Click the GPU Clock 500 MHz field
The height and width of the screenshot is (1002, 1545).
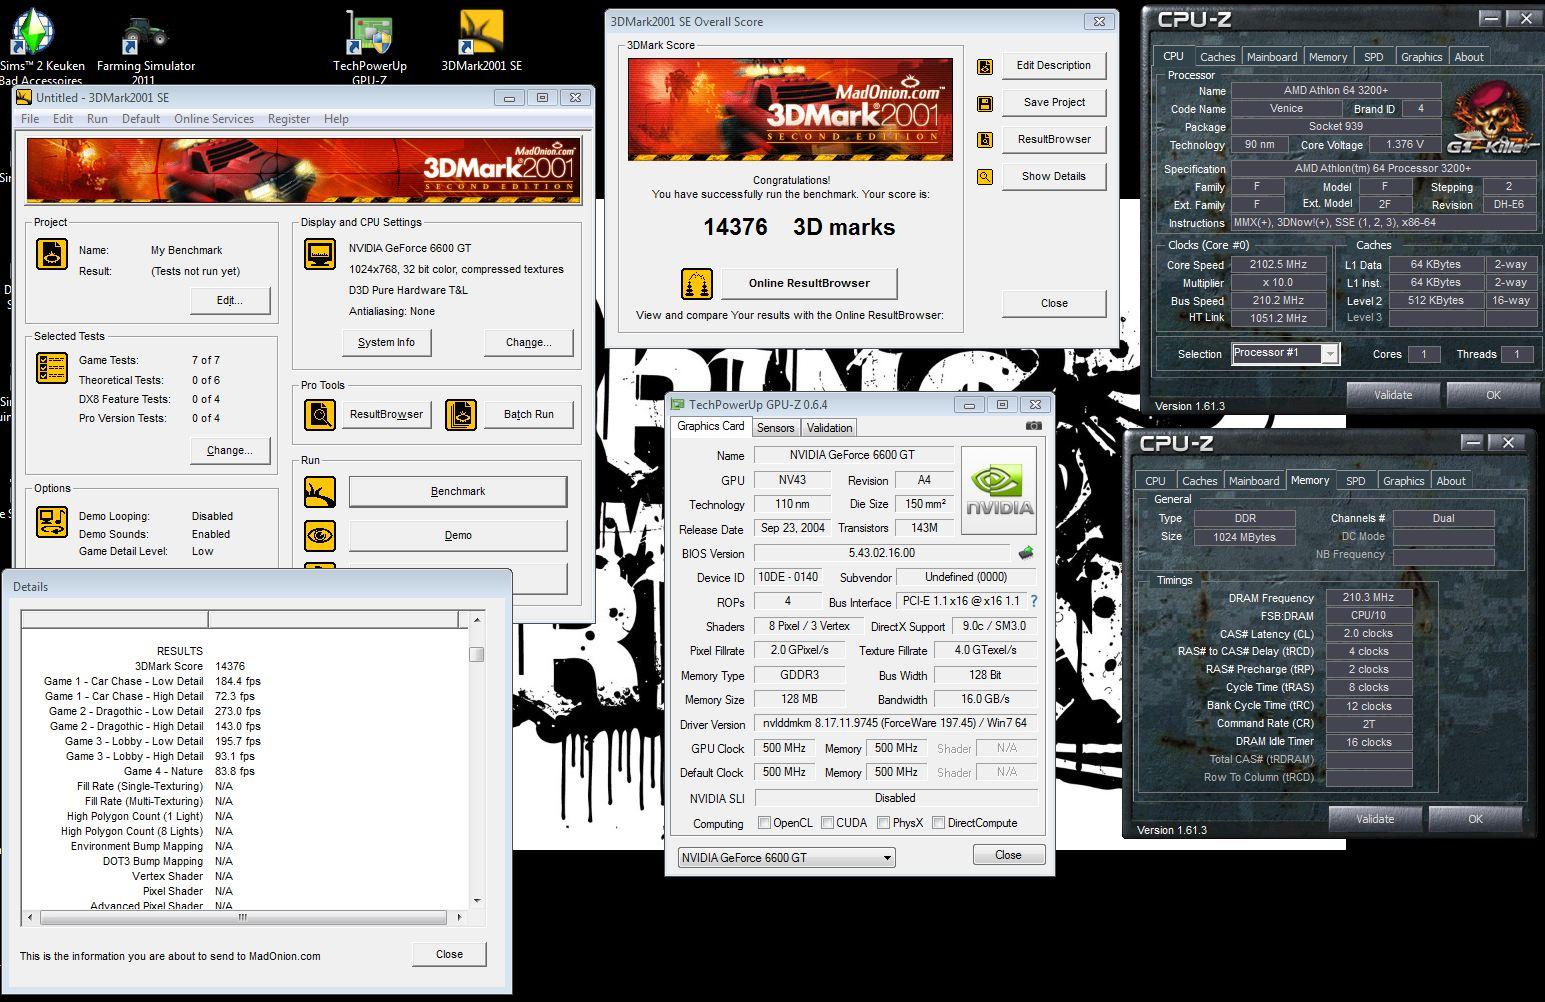784,748
